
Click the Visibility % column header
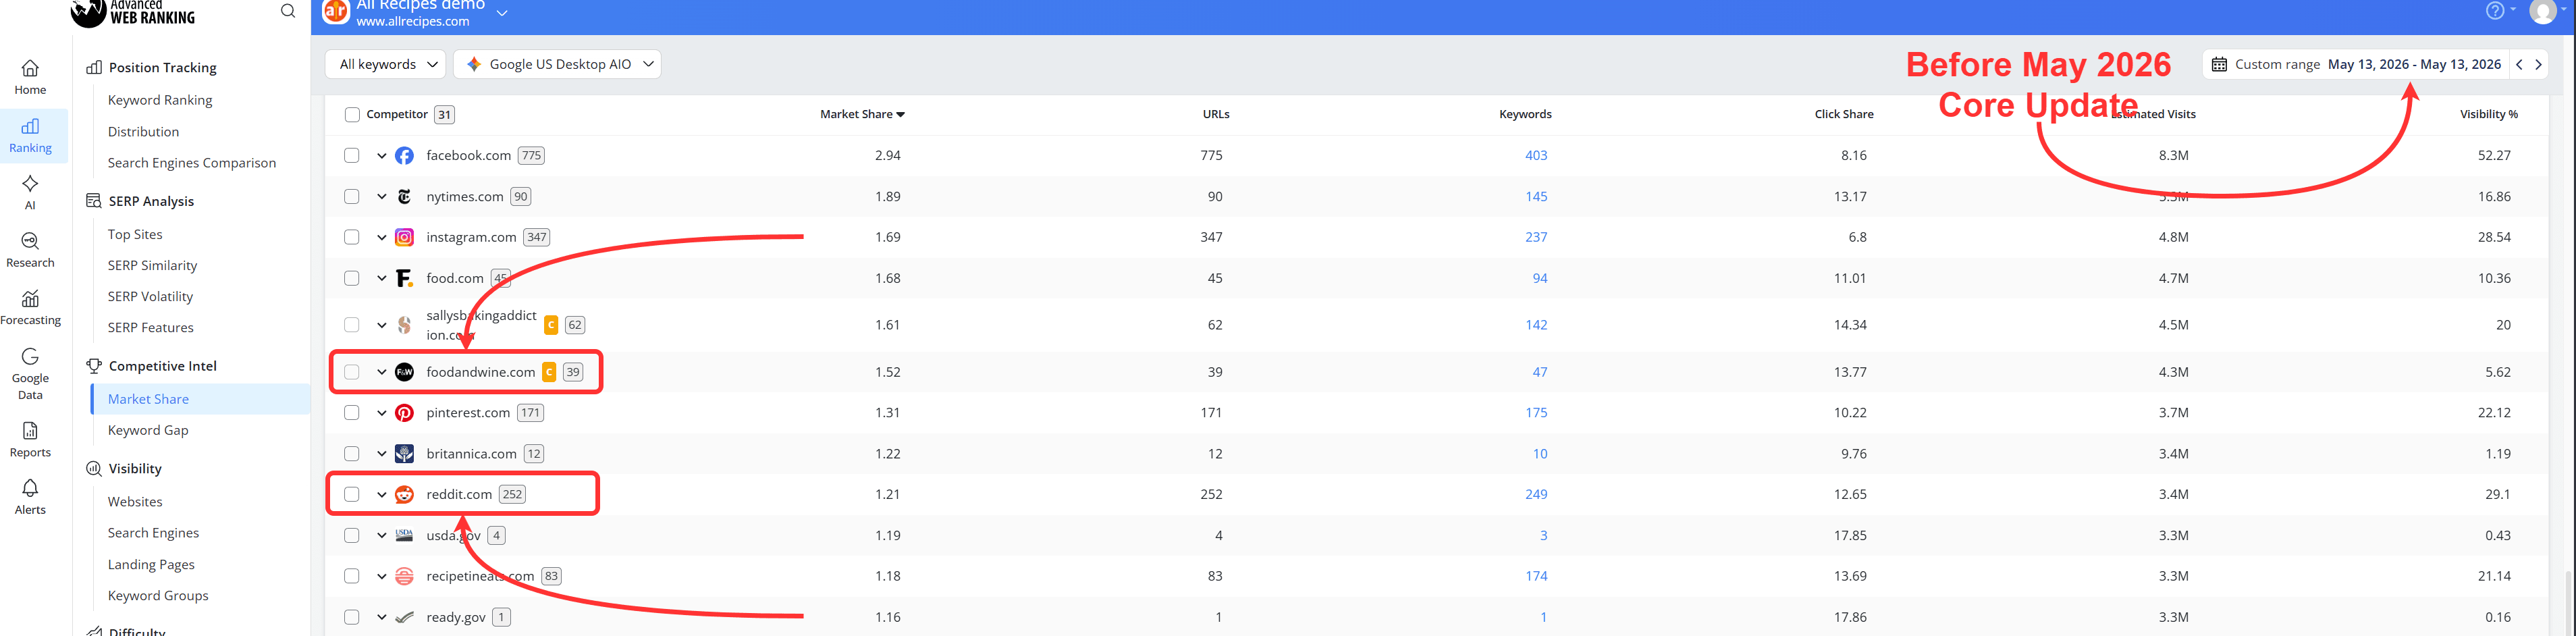[x=2488, y=114]
